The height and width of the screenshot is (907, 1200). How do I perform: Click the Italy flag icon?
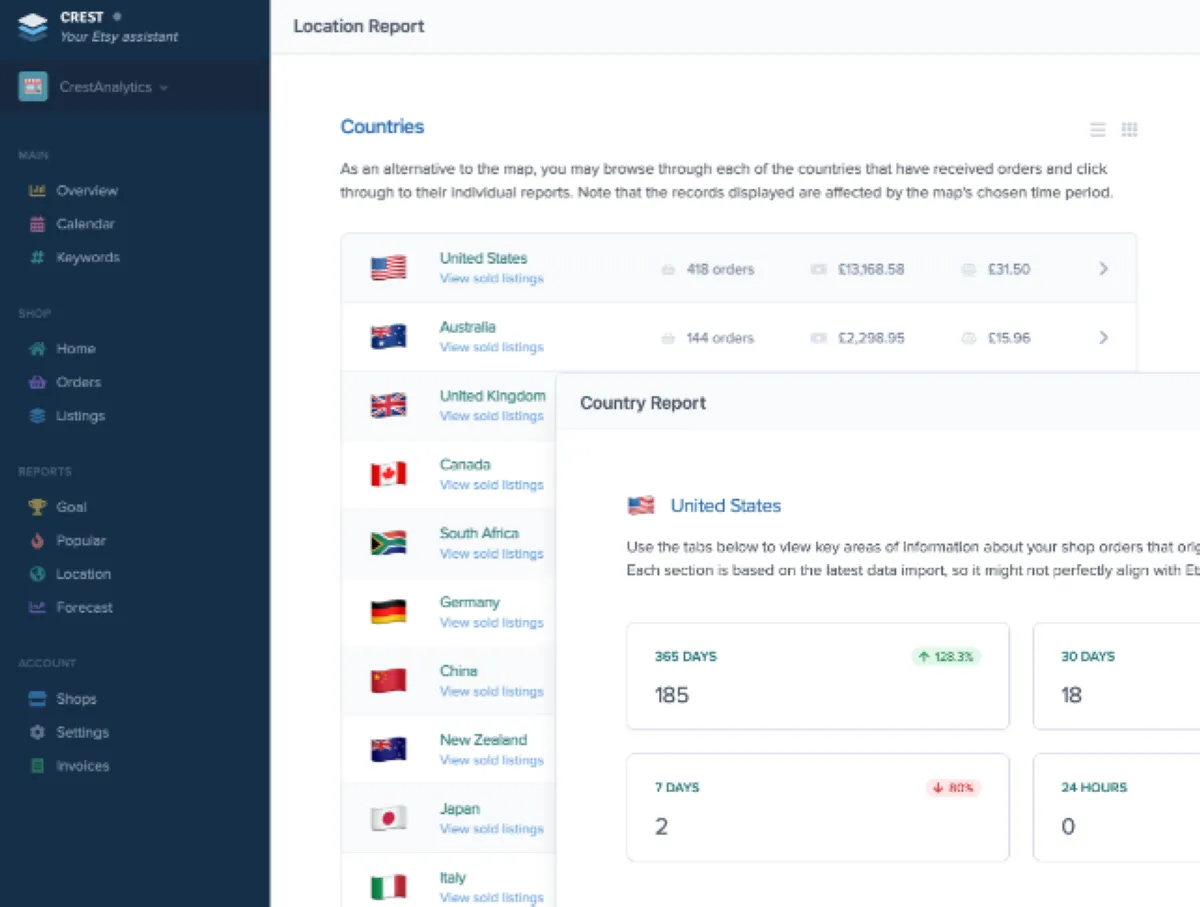pos(388,887)
